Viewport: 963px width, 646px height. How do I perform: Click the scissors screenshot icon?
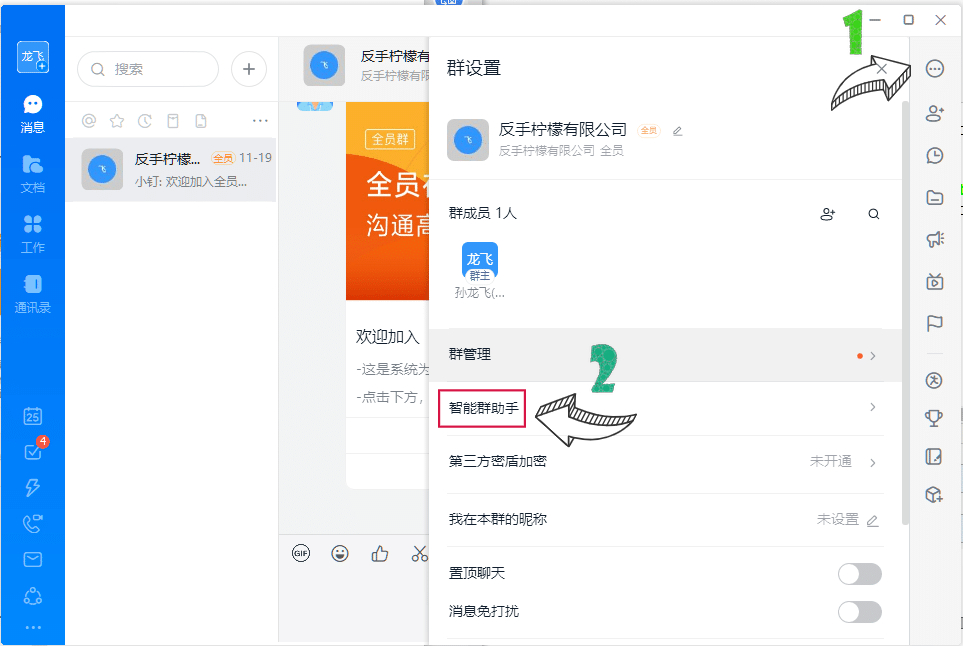pyautogui.click(x=419, y=553)
